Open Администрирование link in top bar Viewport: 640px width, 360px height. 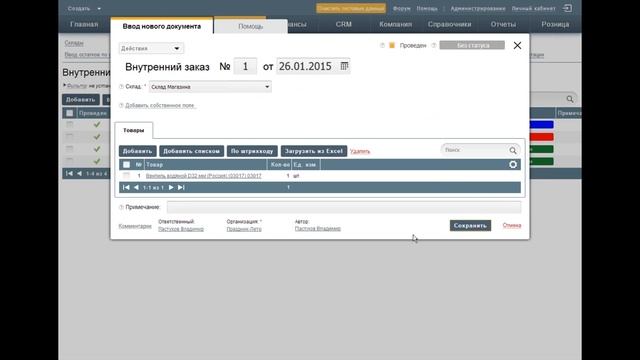pos(478,8)
